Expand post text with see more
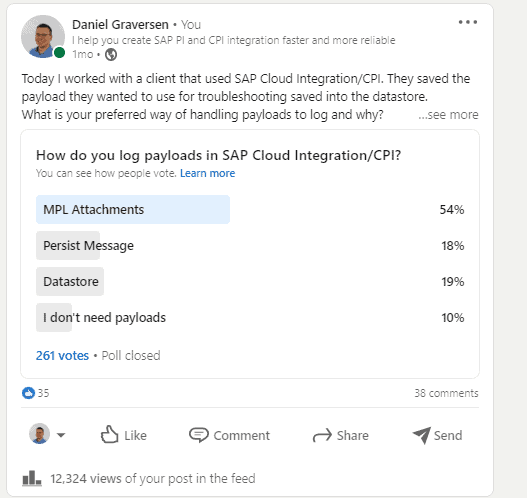Viewport: 527px width, 498px height. pos(448,115)
